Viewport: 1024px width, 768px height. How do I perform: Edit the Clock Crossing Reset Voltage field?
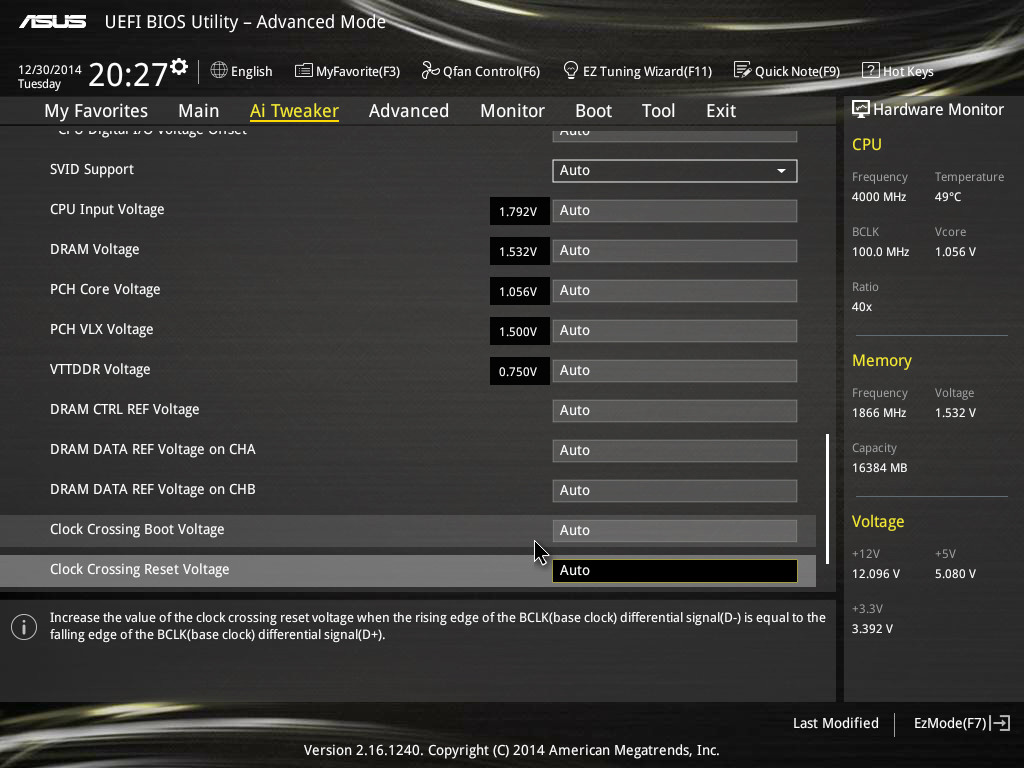(675, 571)
